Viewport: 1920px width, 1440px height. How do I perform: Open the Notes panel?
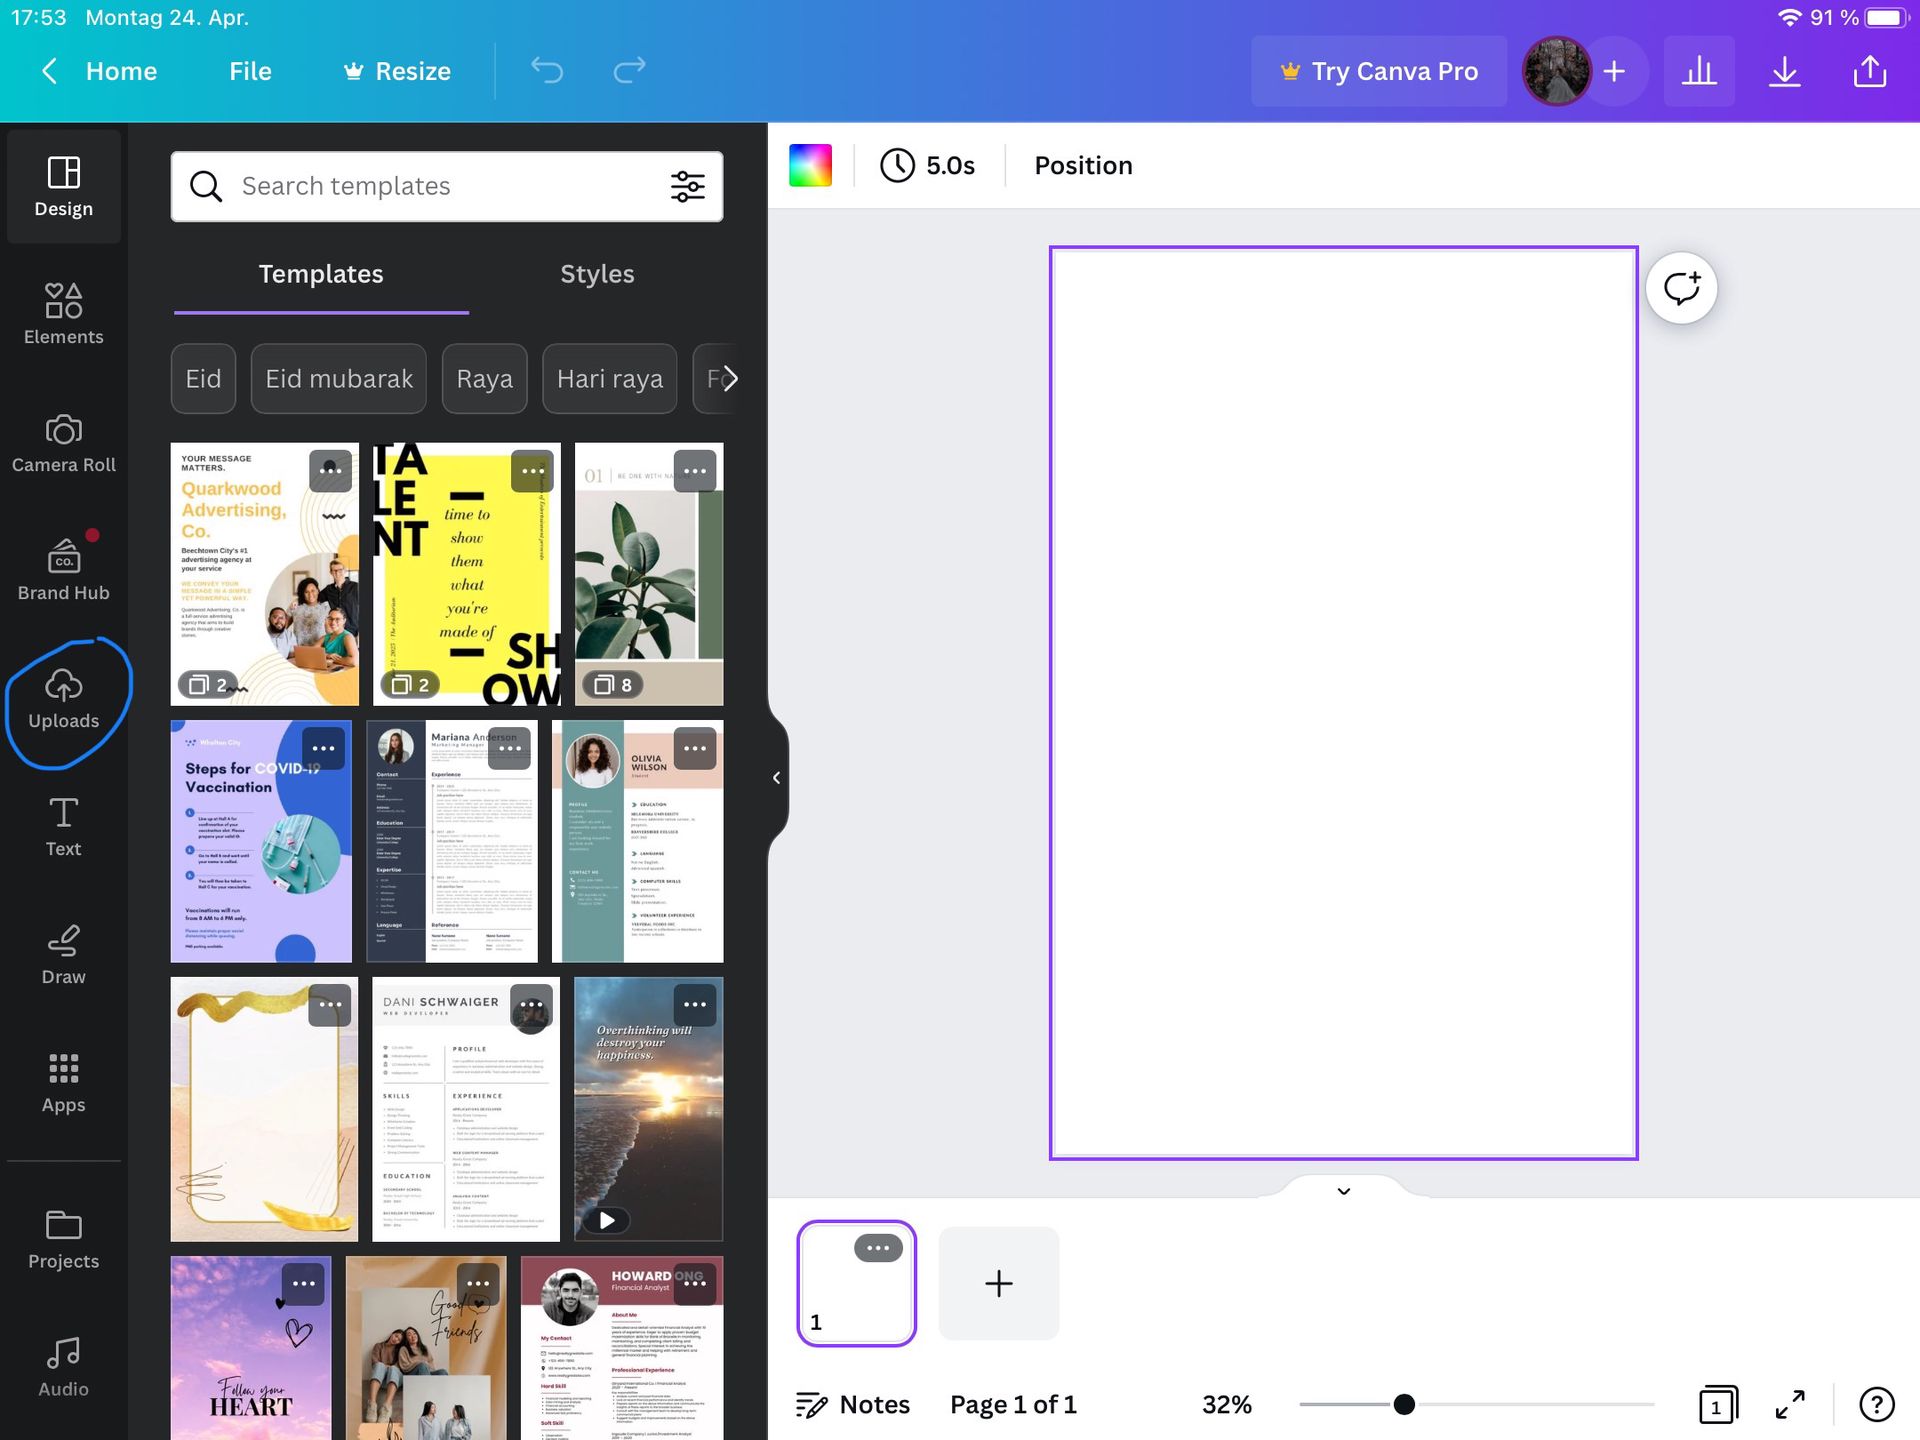click(x=852, y=1404)
